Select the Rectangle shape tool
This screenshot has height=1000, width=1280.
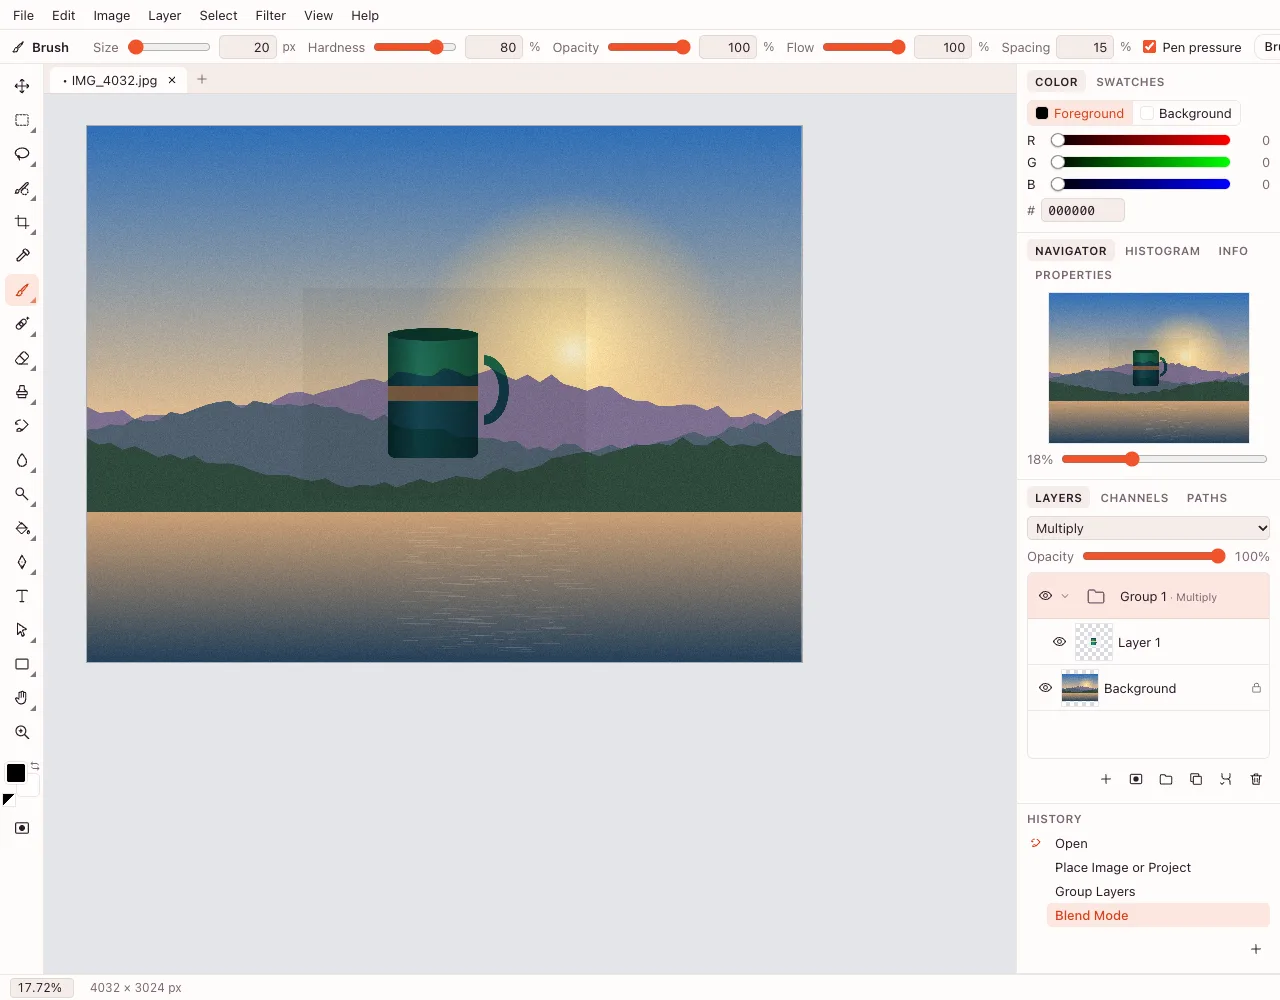point(22,664)
